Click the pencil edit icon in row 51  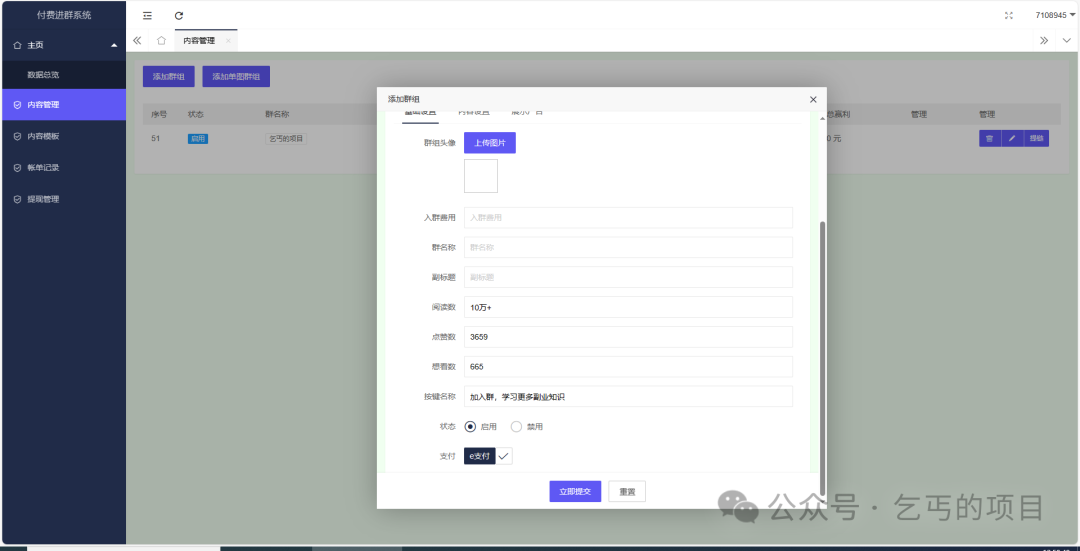point(1011,139)
